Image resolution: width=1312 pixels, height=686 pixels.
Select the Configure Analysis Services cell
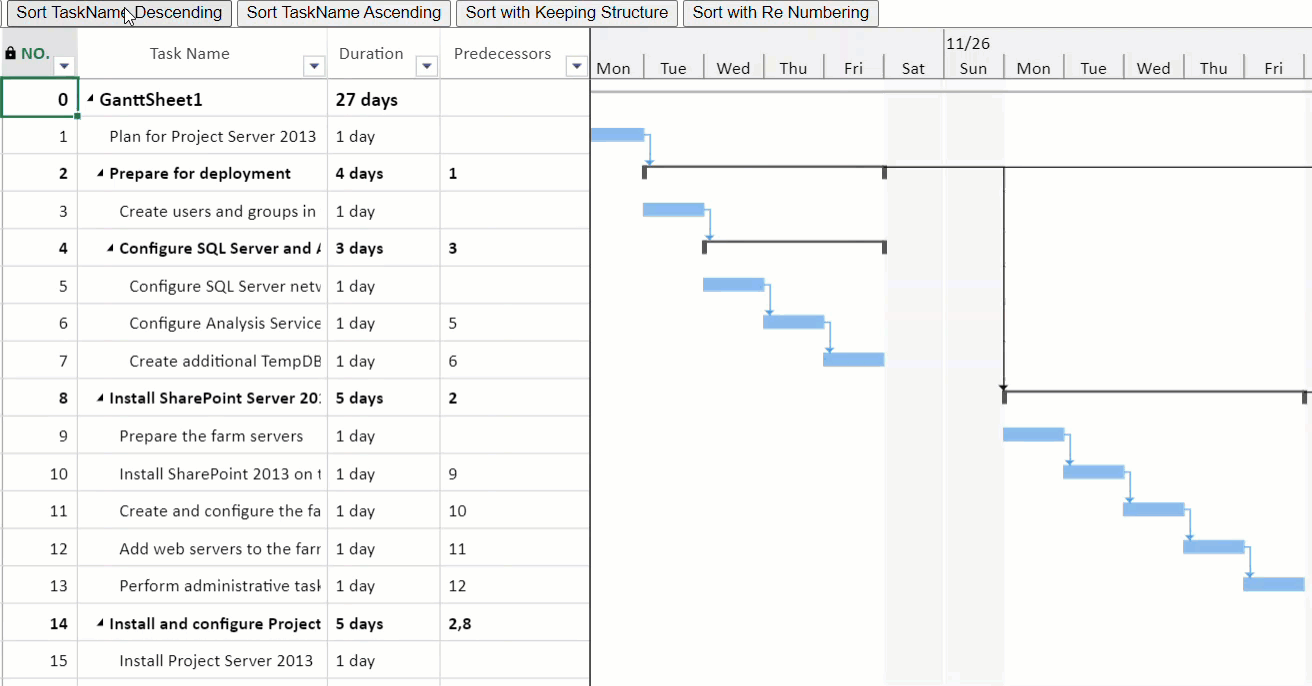point(202,324)
